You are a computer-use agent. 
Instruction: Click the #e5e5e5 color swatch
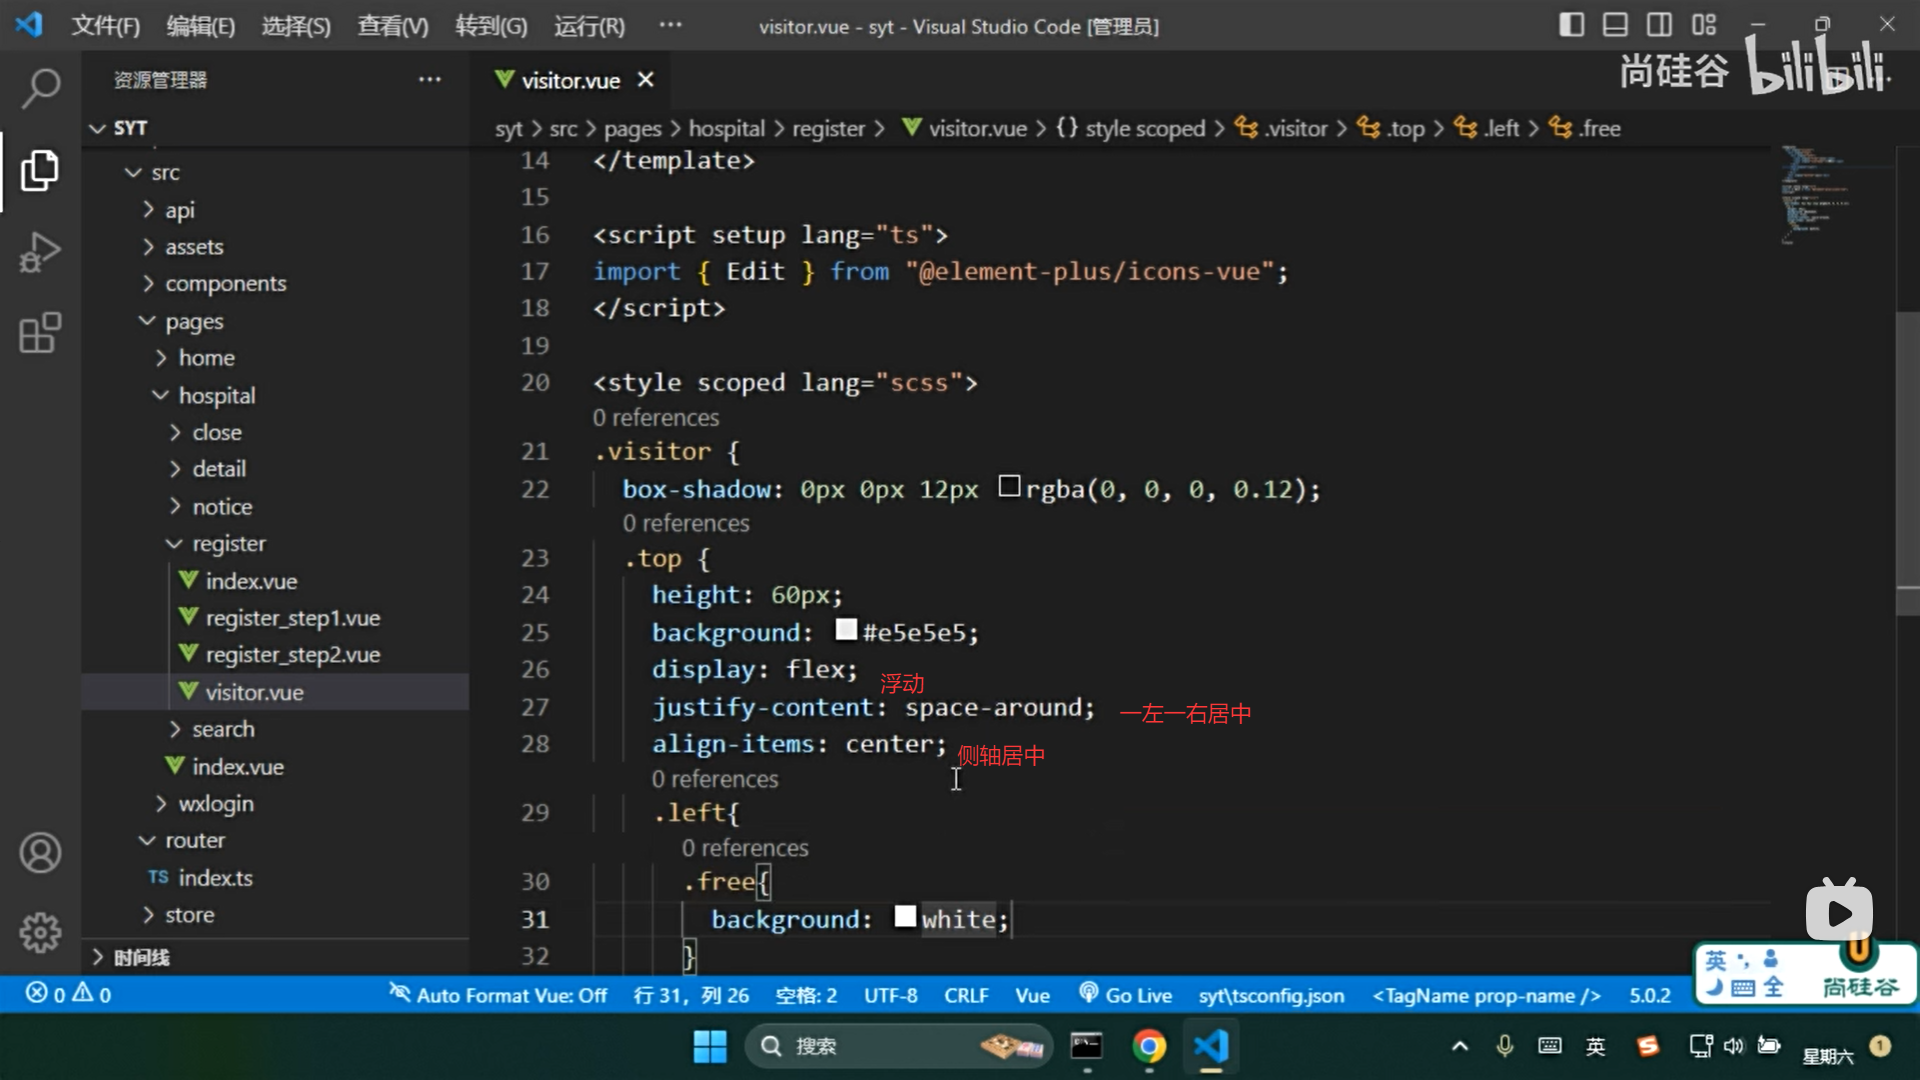pos(846,630)
